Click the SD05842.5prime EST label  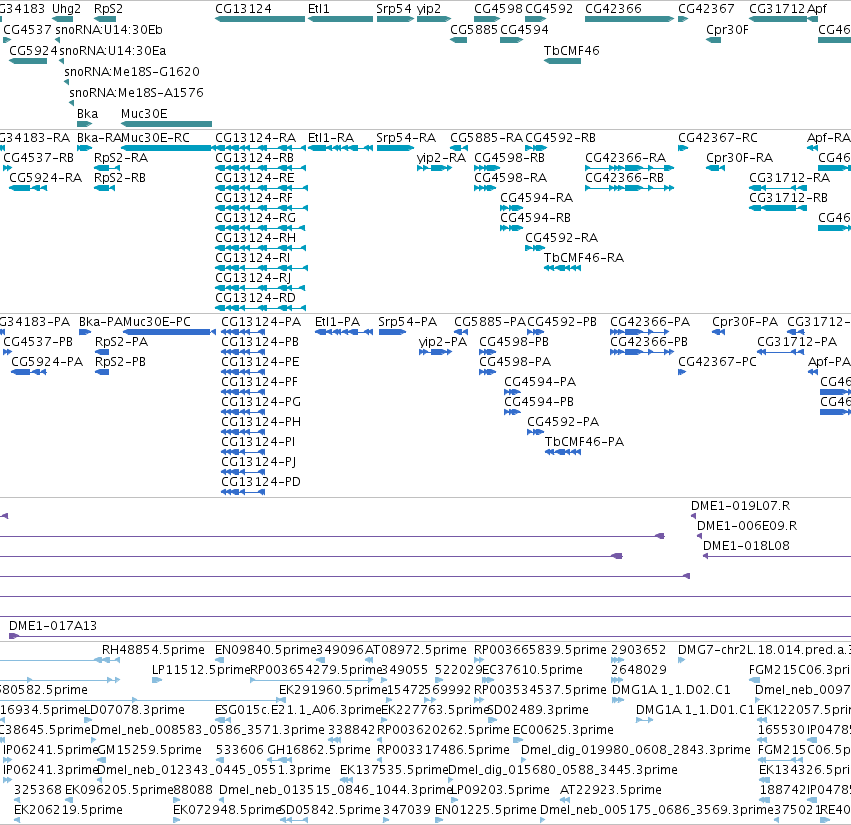[329, 810]
